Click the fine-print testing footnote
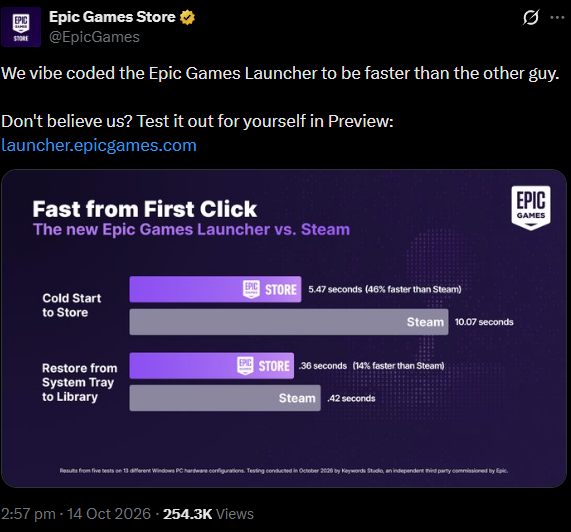This screenshot has width=571, height=532. pos(284,470)
